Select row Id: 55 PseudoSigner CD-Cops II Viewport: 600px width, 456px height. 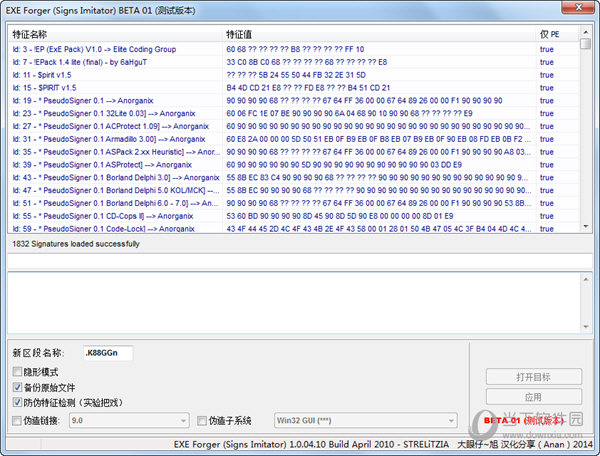click(293, 216)
